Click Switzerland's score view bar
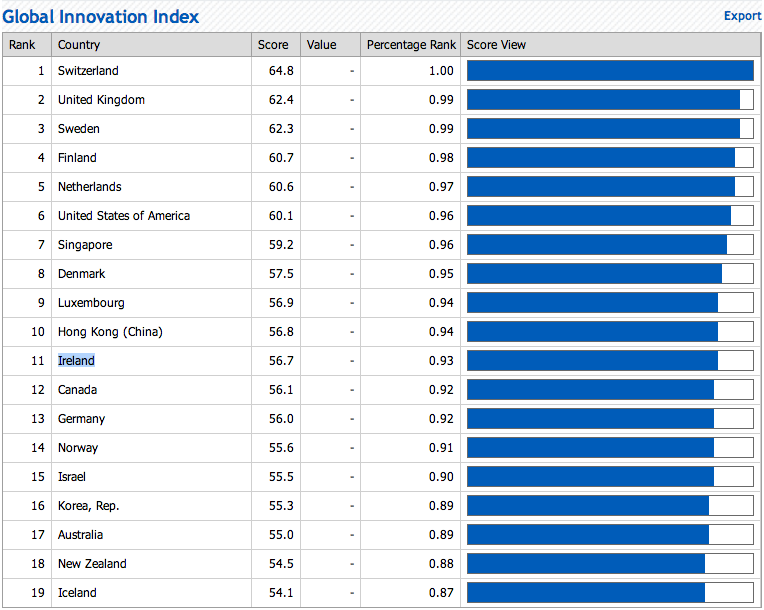764x610 pixels. click(x=610, y=71)
